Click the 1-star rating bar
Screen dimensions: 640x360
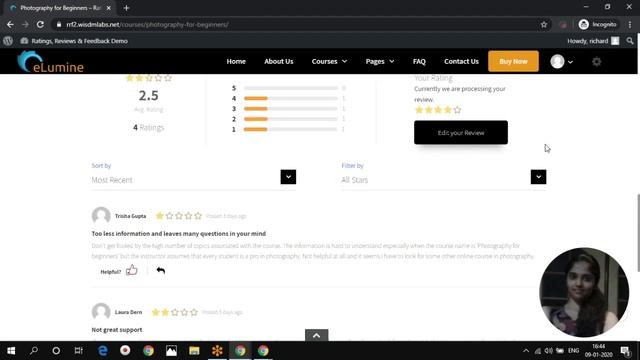pos(291,129)
